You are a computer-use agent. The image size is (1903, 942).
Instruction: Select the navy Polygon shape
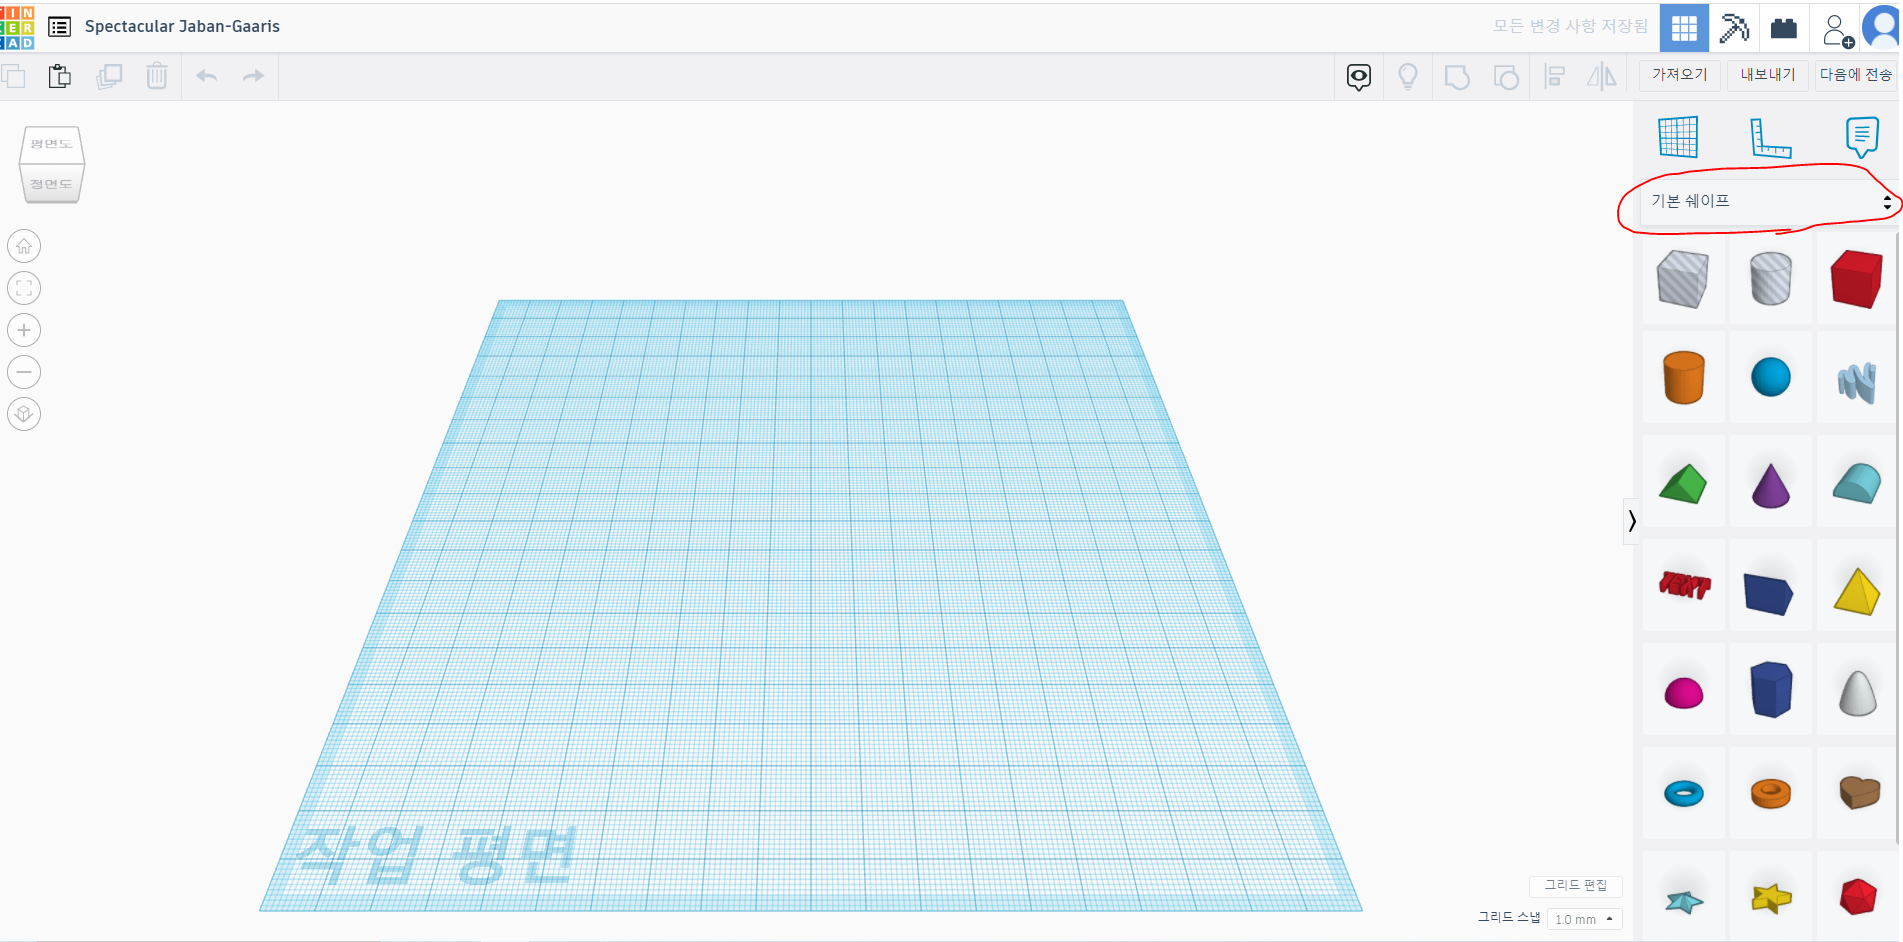(x=1770, y=689)
